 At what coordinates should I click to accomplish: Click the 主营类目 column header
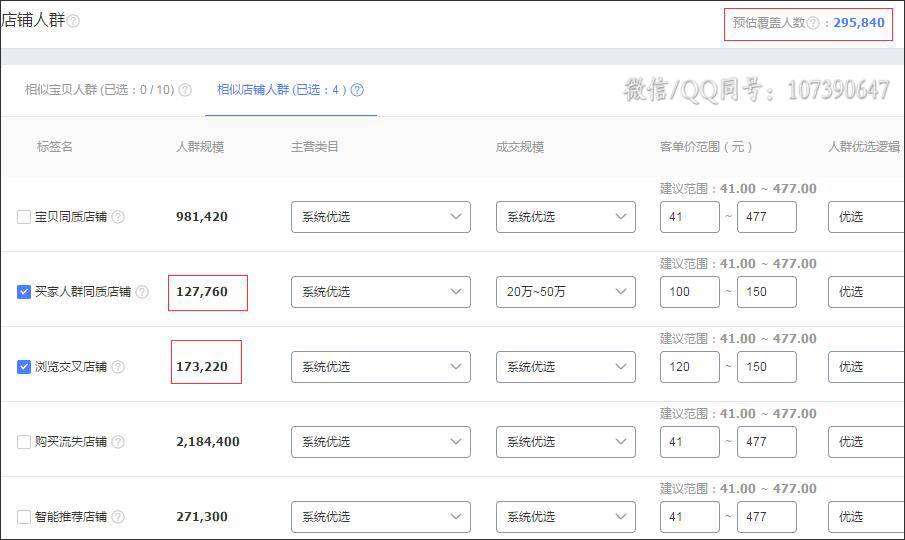tap(315, 147)
